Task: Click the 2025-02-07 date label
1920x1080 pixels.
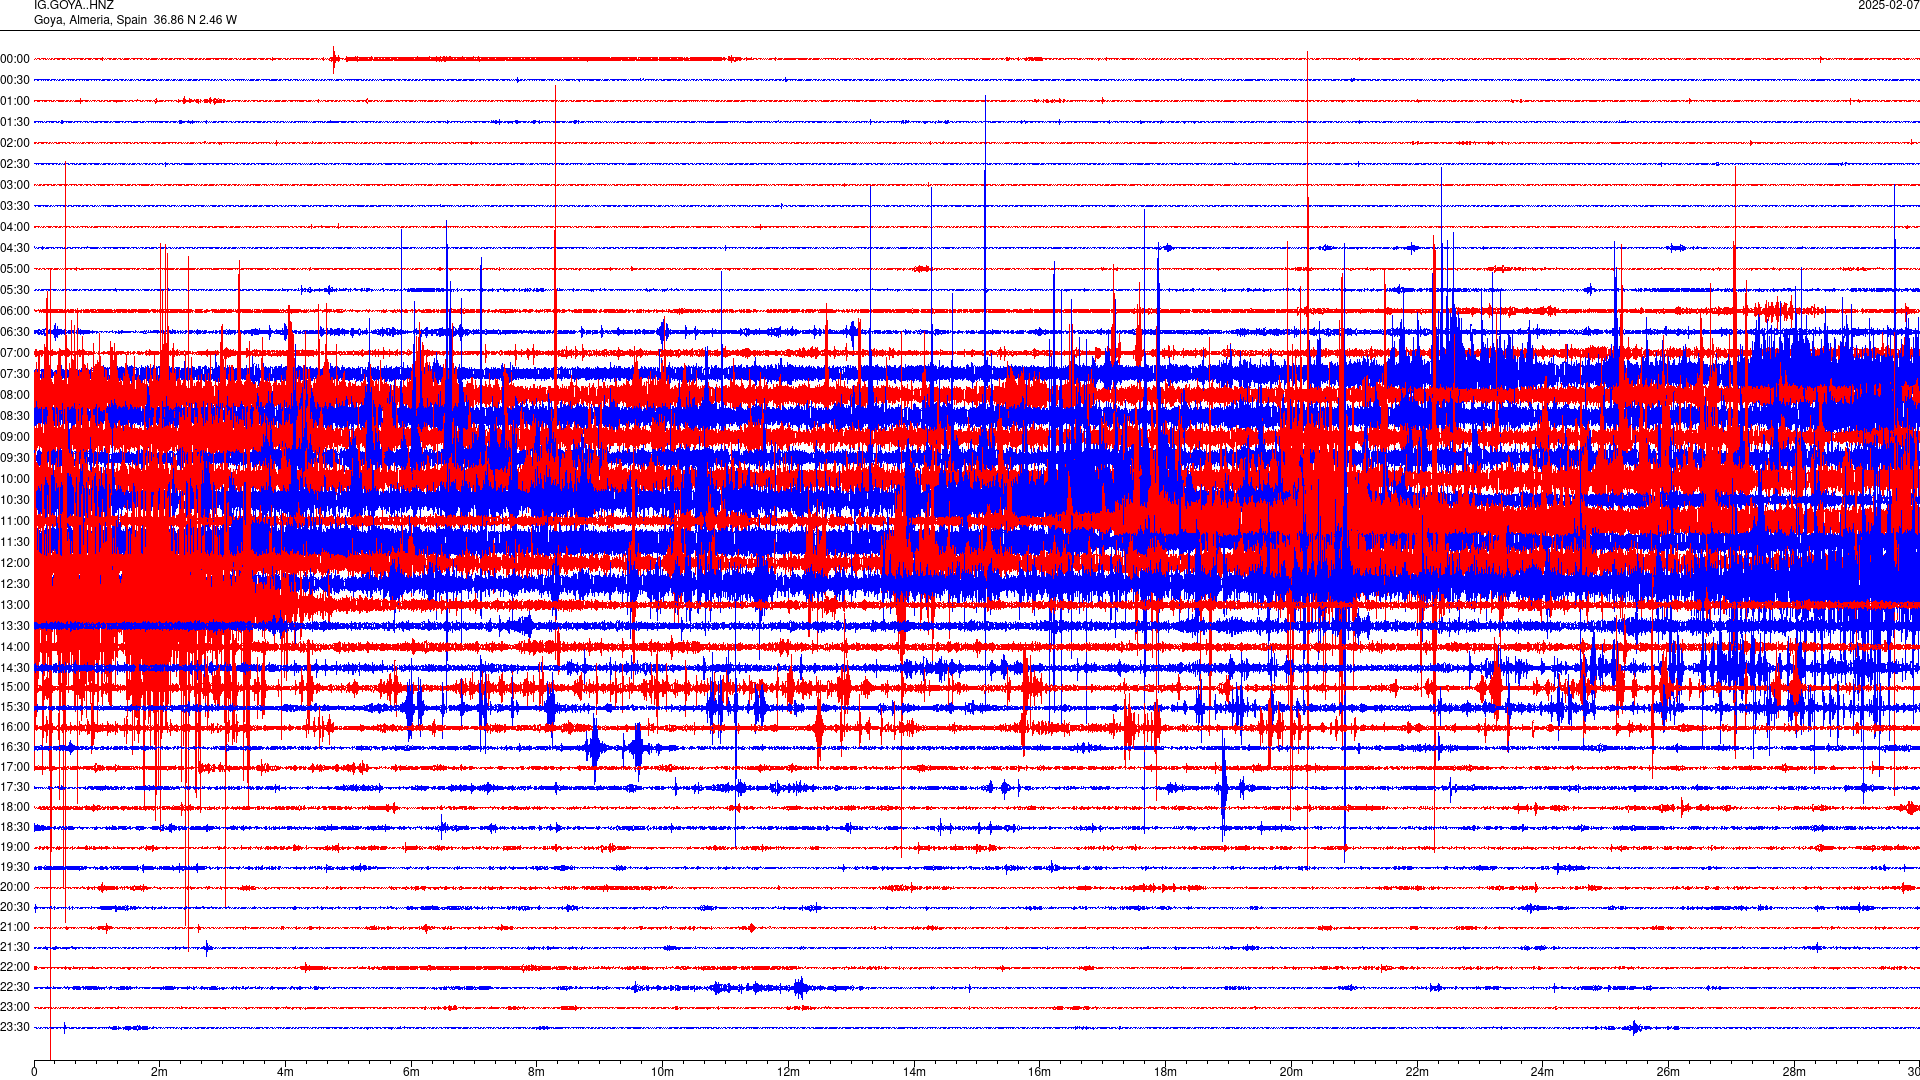Action: click(1888, 5)
